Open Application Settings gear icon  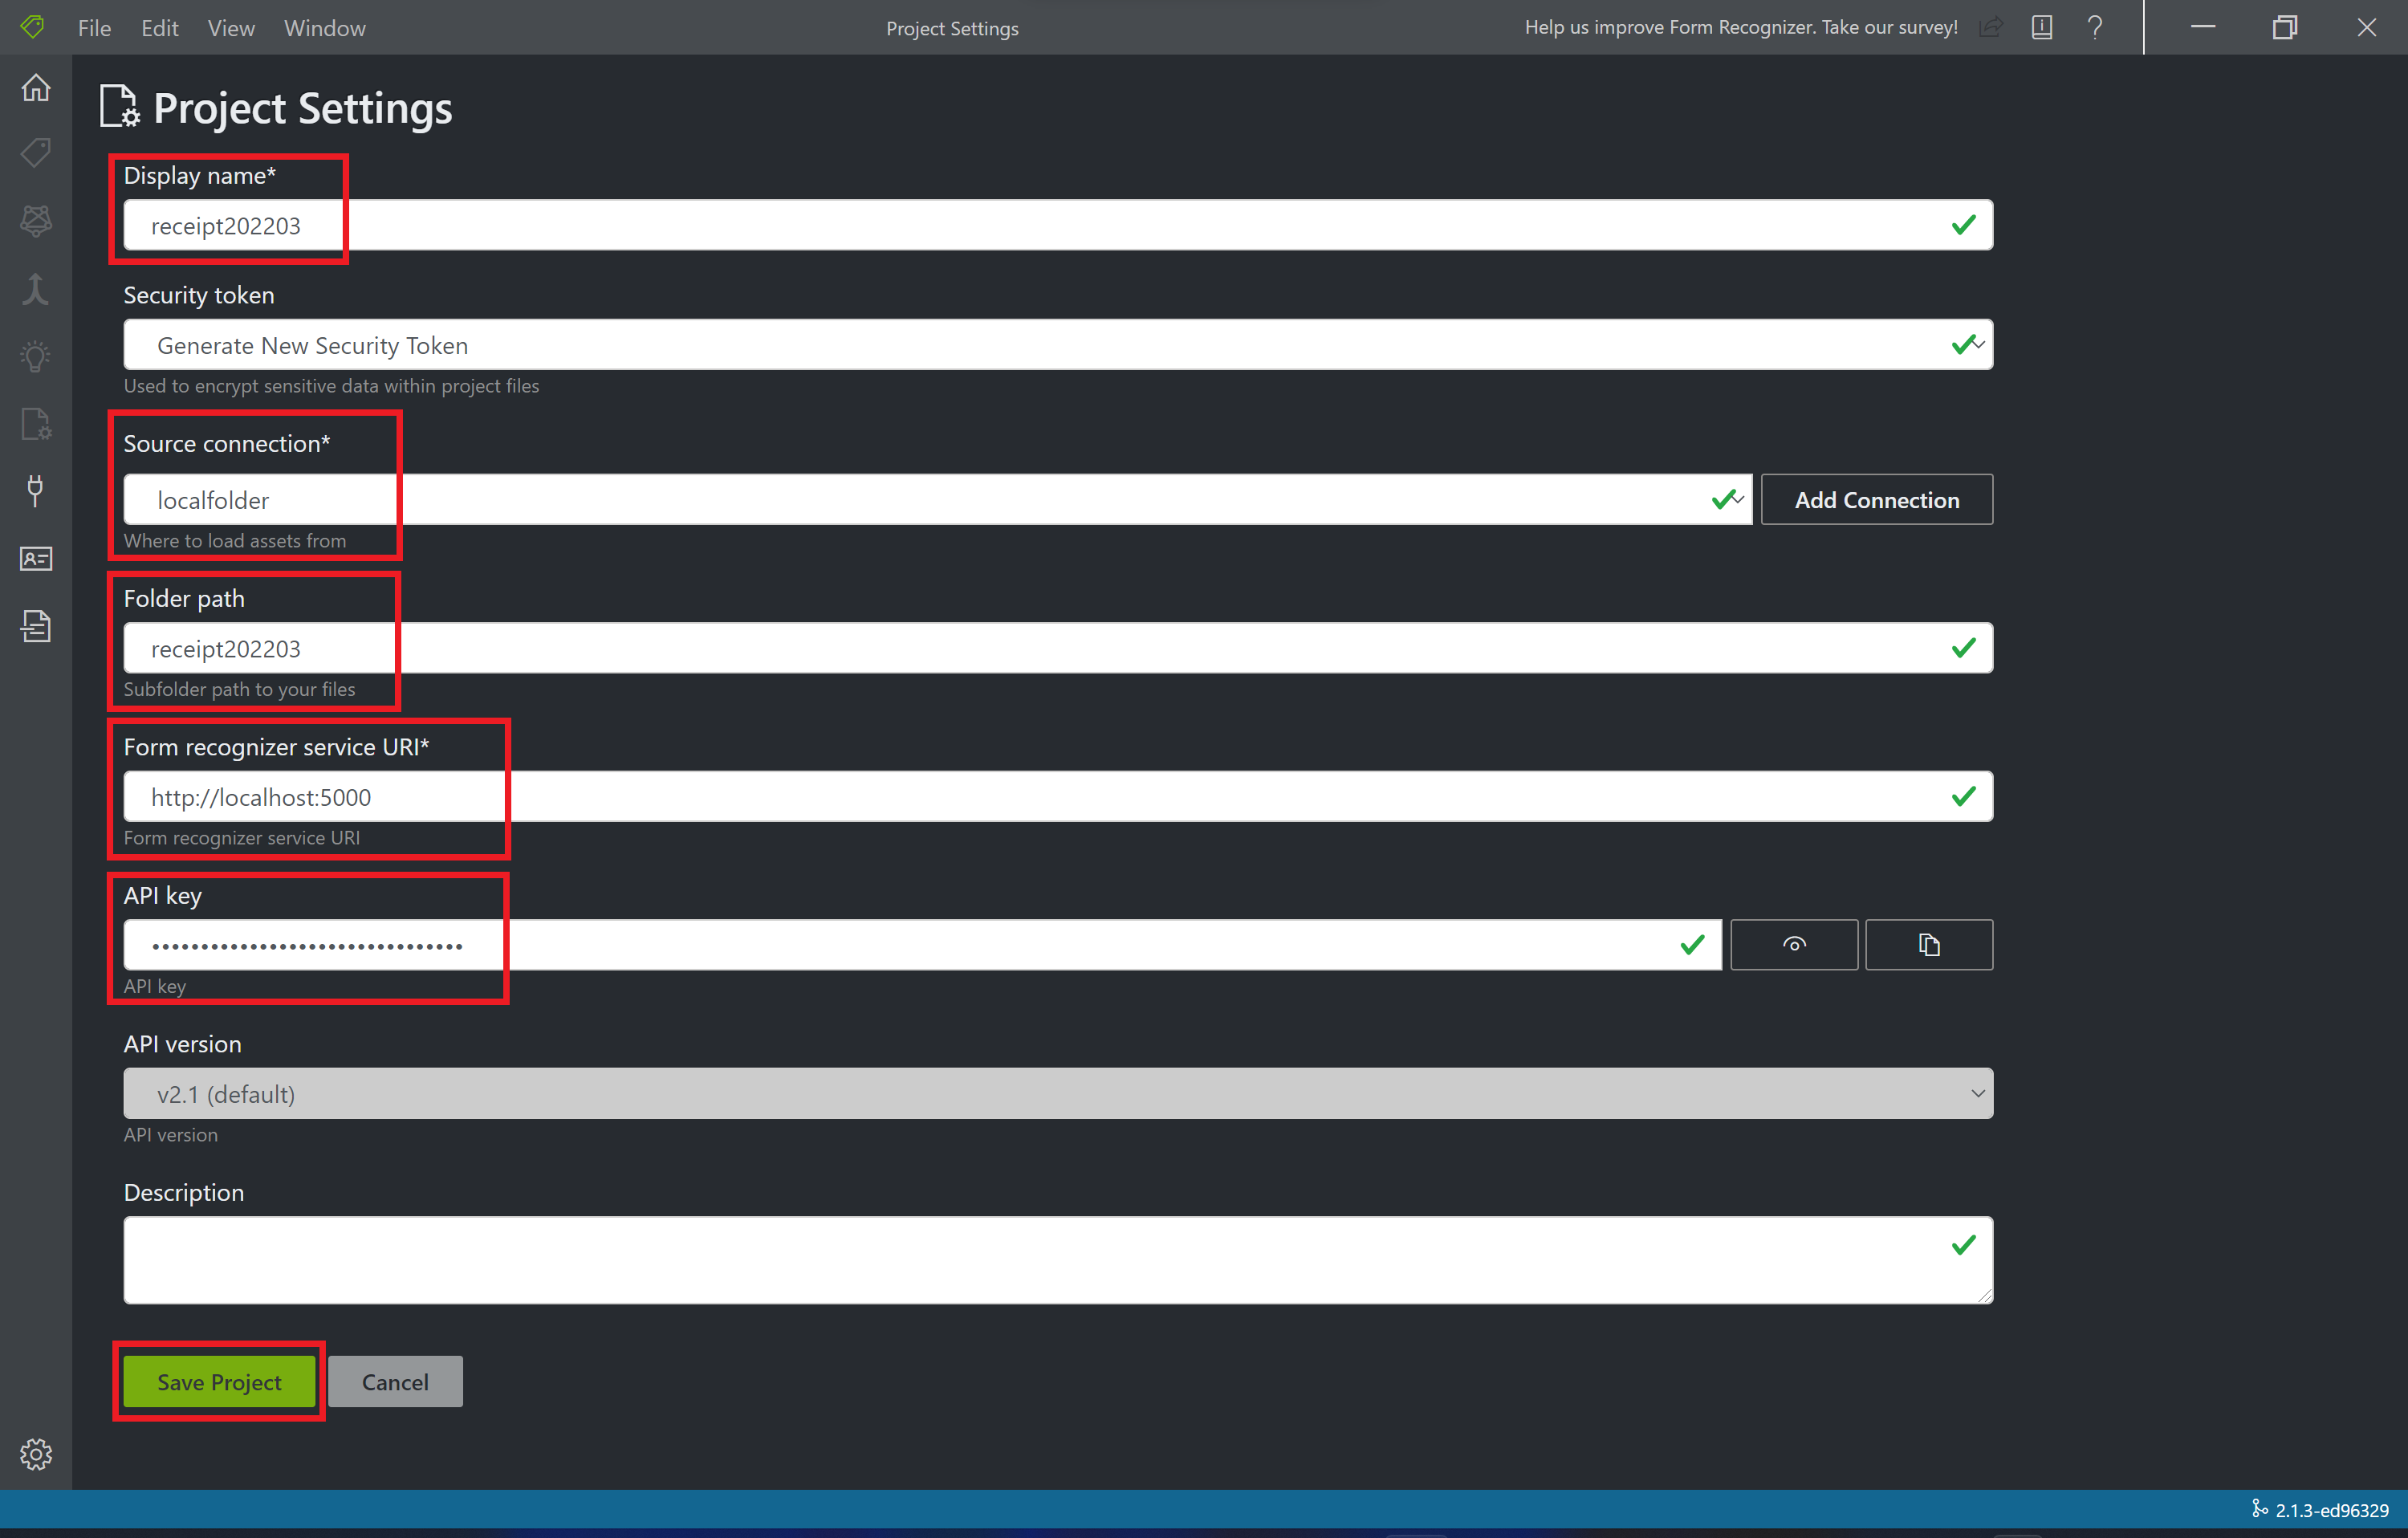pyautogui.click(x=36, y=1453)
